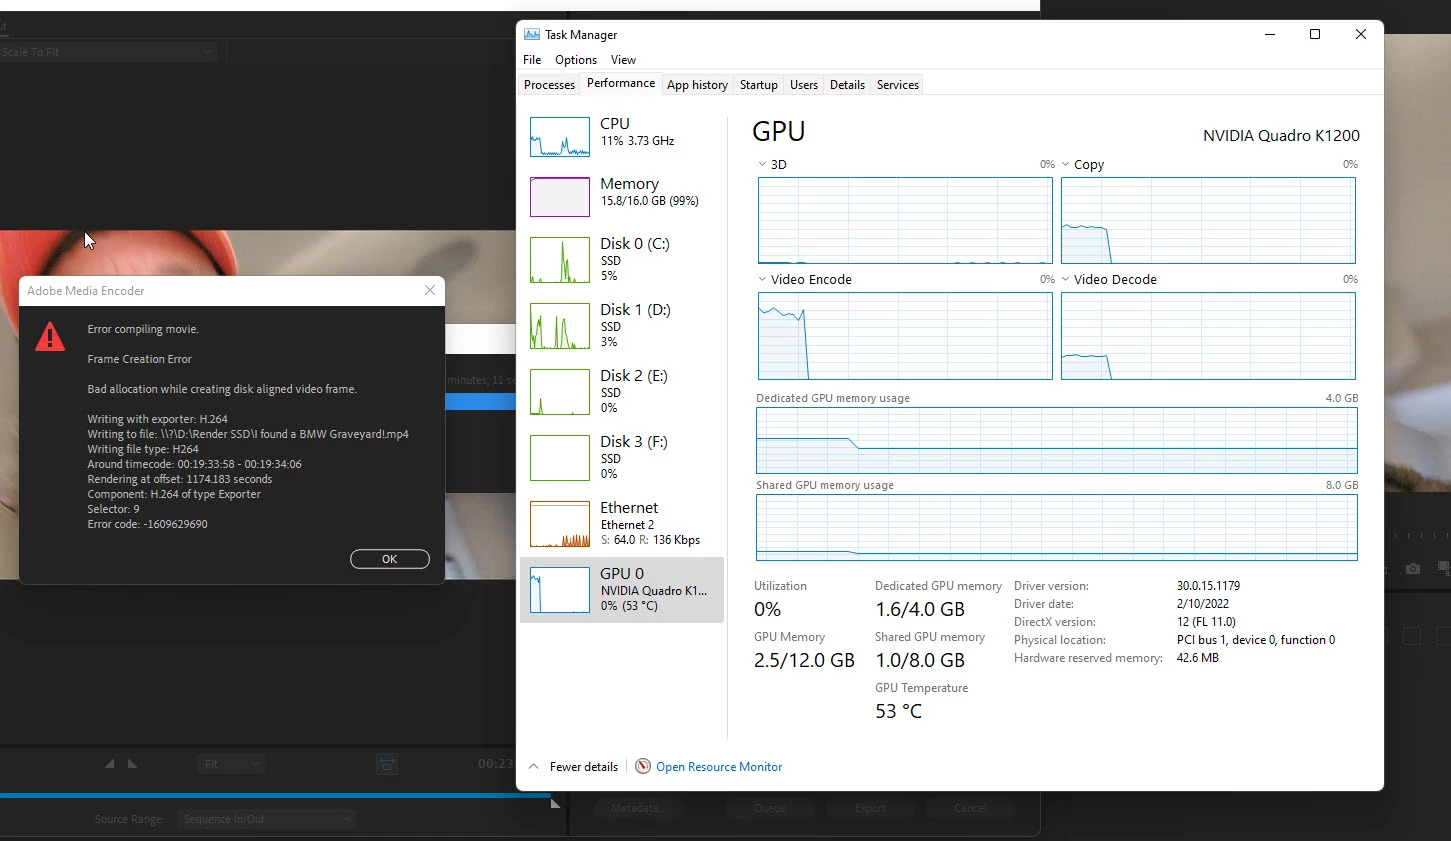This screenshot has height=841, width=1451.
Task: Switch to the Services tab
Action: pos(897,85)
